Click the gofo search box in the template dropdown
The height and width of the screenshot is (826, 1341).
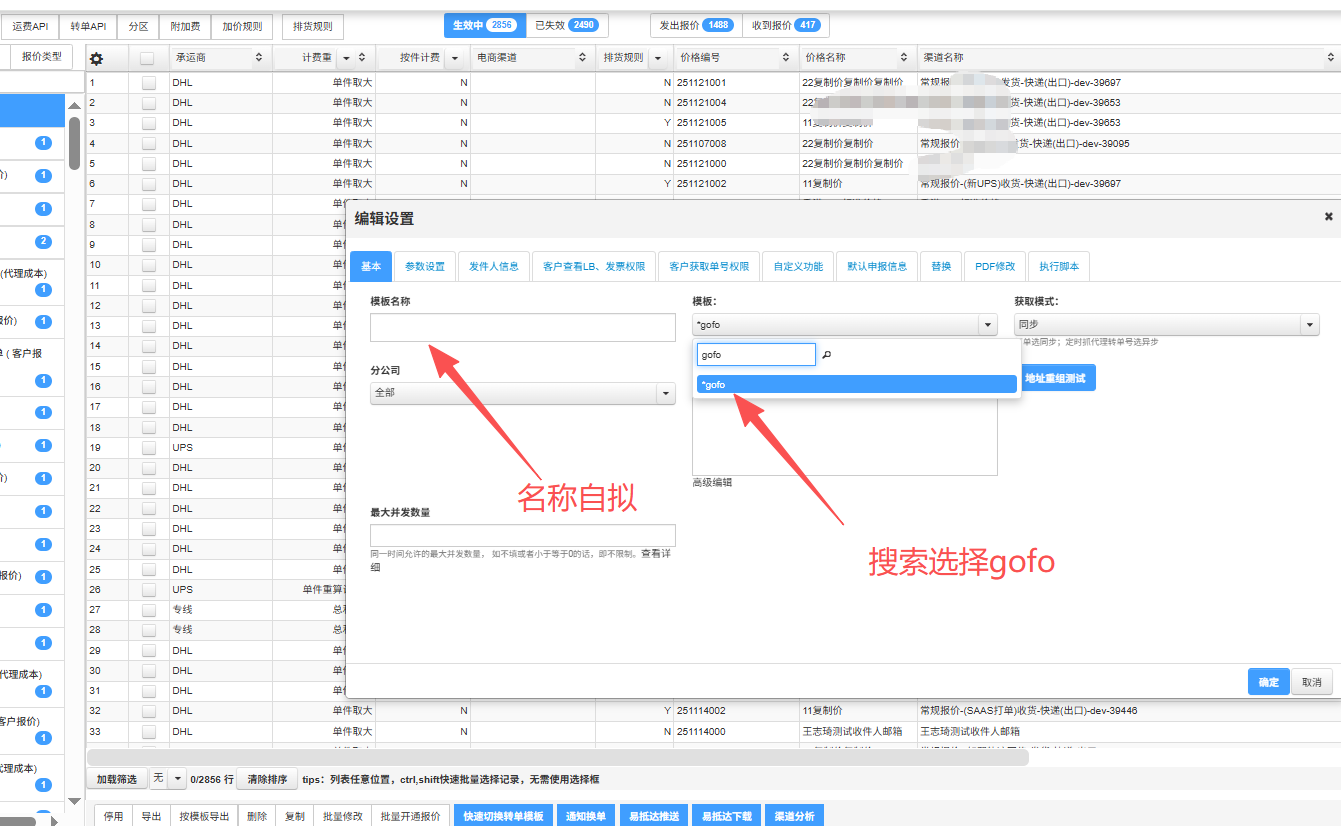click(x=756, y=355)
